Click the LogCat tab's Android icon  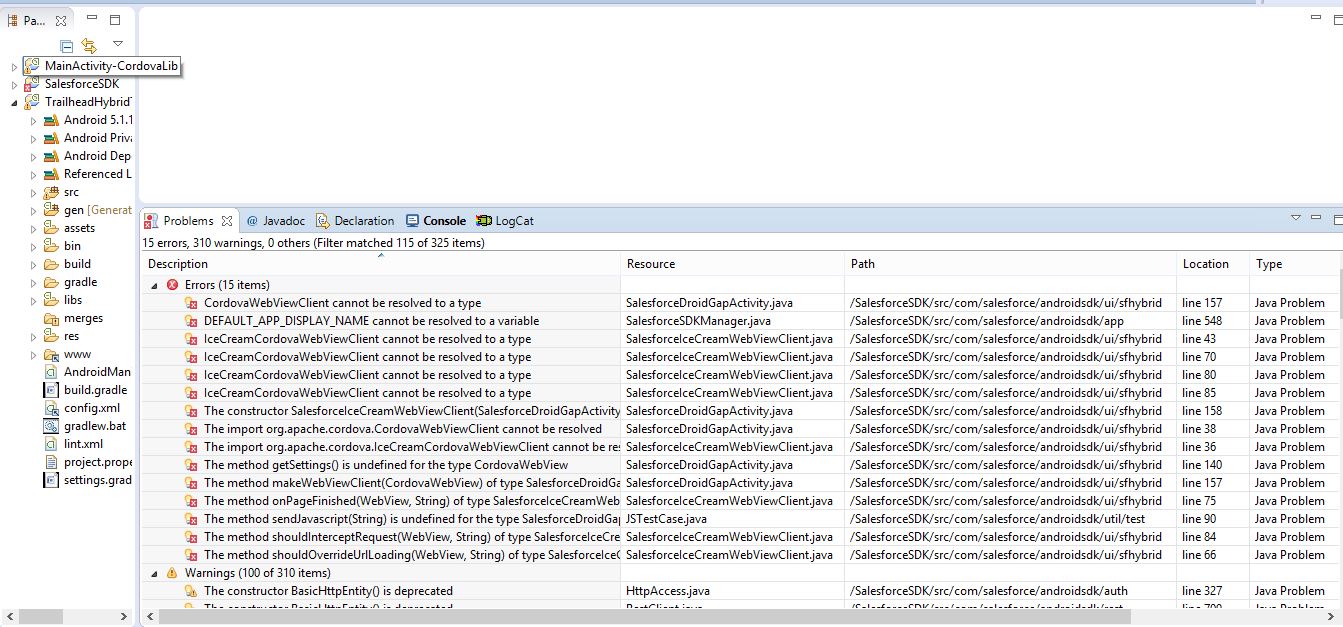click(484, 221)
